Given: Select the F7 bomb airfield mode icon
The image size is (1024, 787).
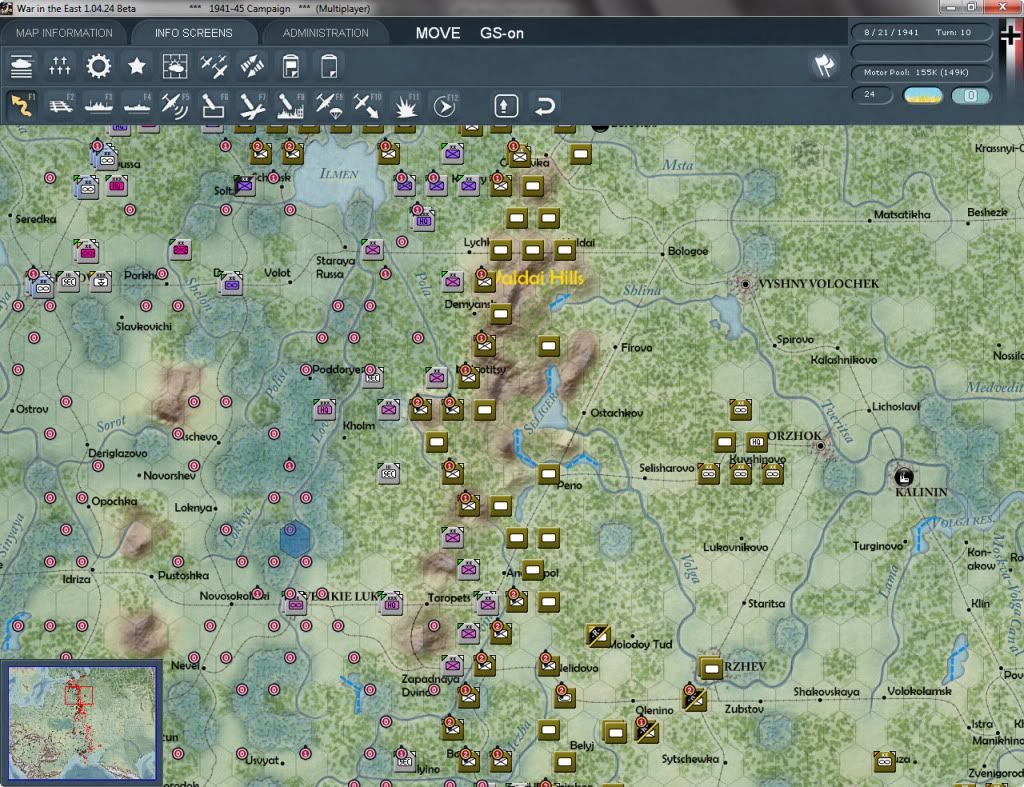Looking at the screenshot, I should [252, 106].
